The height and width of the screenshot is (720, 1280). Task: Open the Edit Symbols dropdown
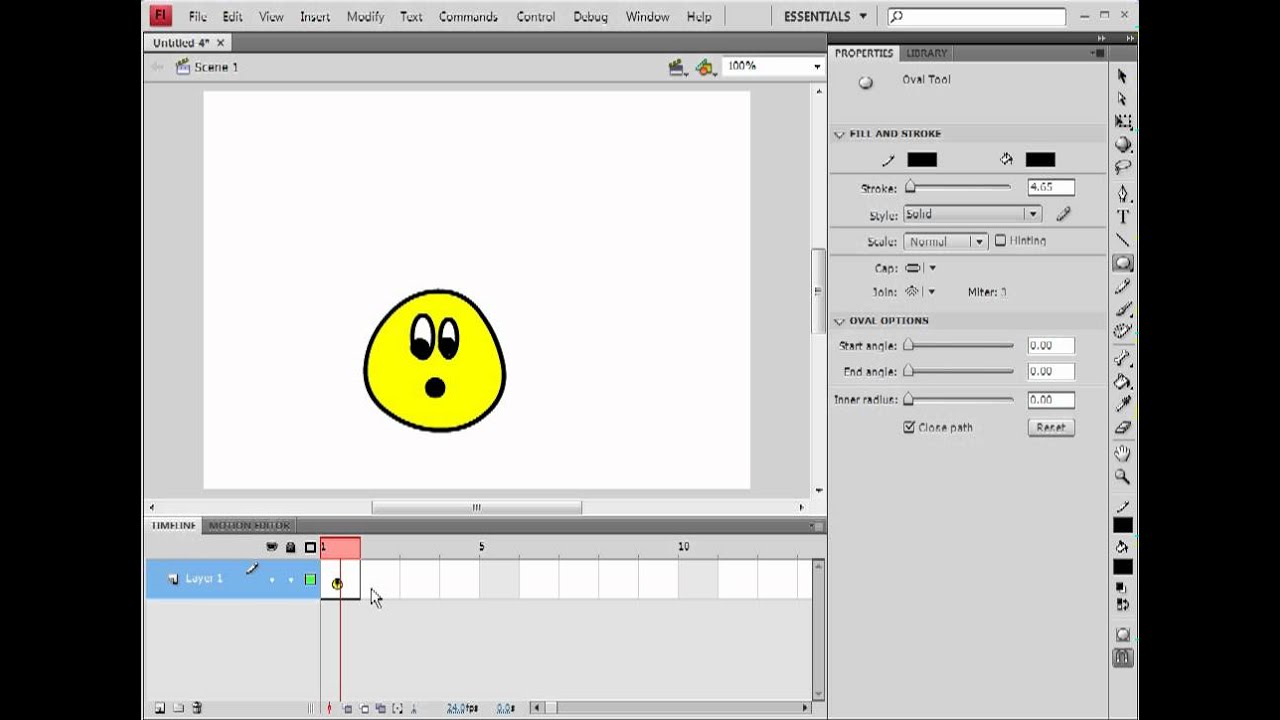coord(707,67)
